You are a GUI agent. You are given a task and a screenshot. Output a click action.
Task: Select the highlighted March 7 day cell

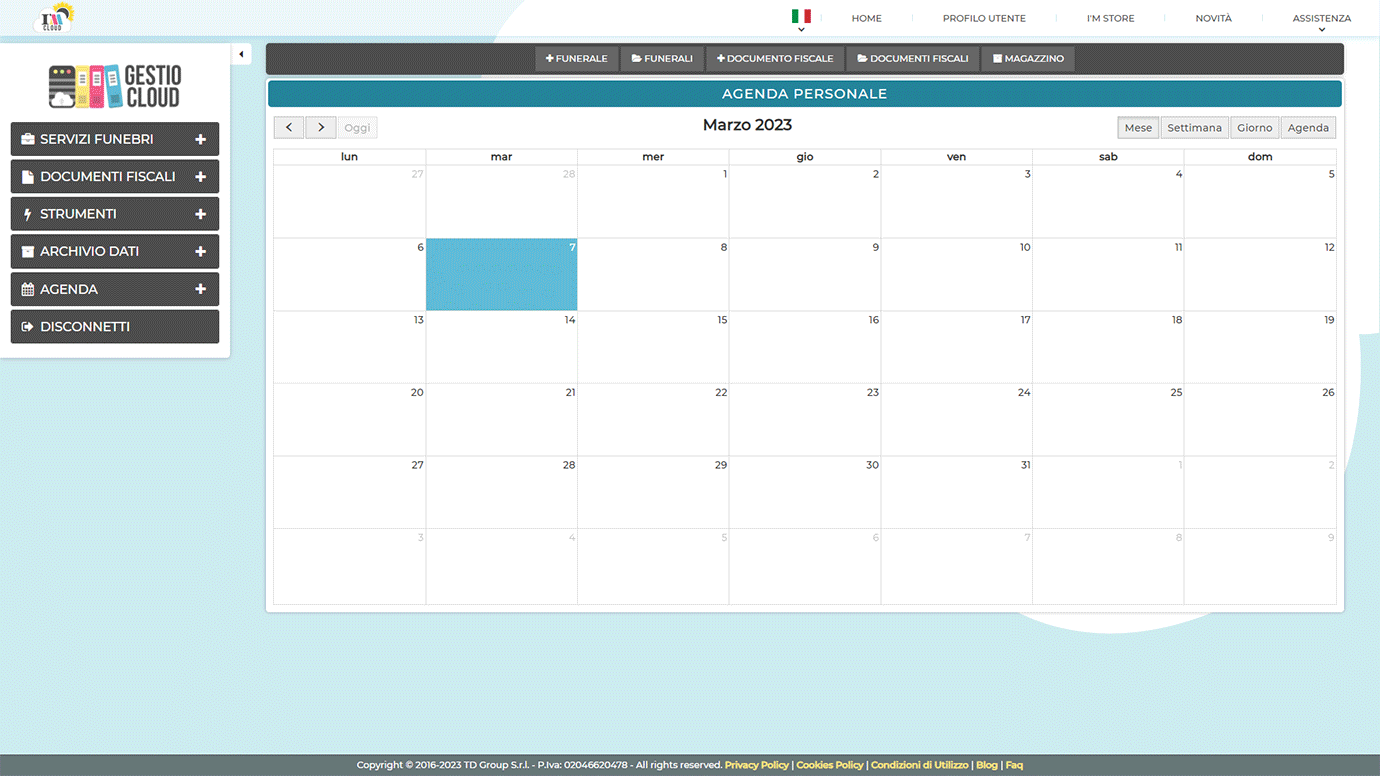(x=501, y=275)
